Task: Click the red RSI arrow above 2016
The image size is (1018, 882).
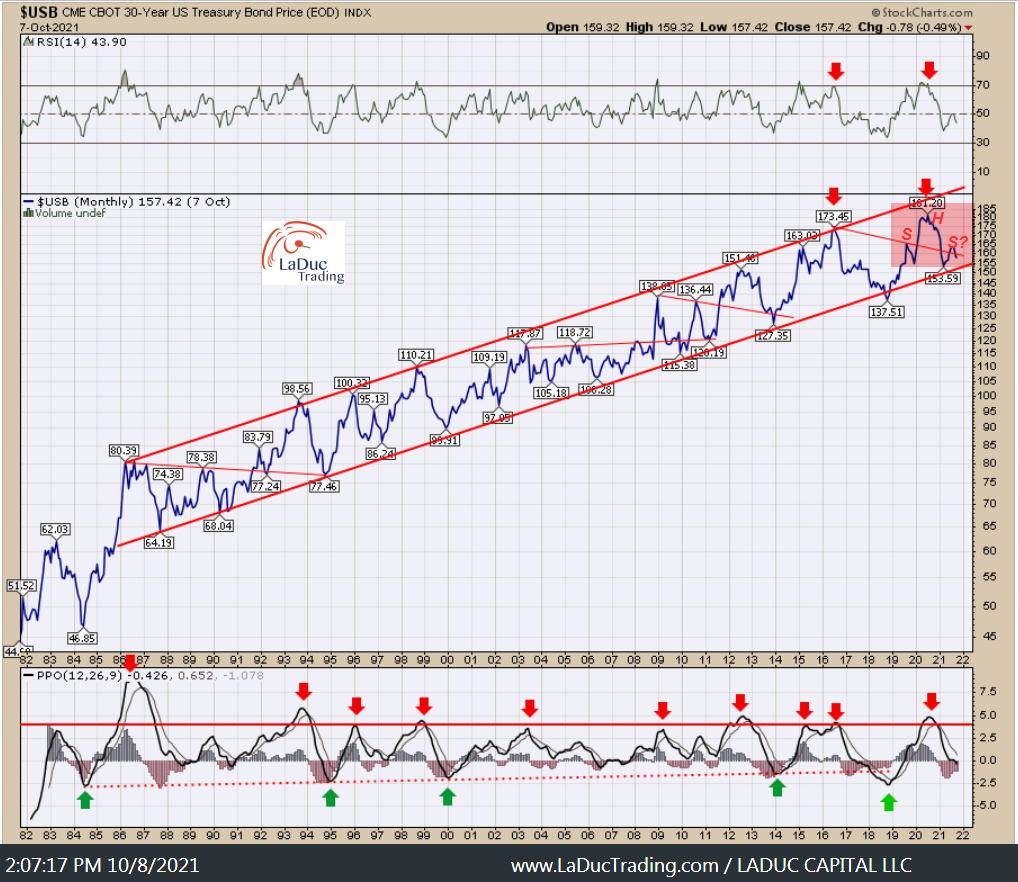Action: 836,71
